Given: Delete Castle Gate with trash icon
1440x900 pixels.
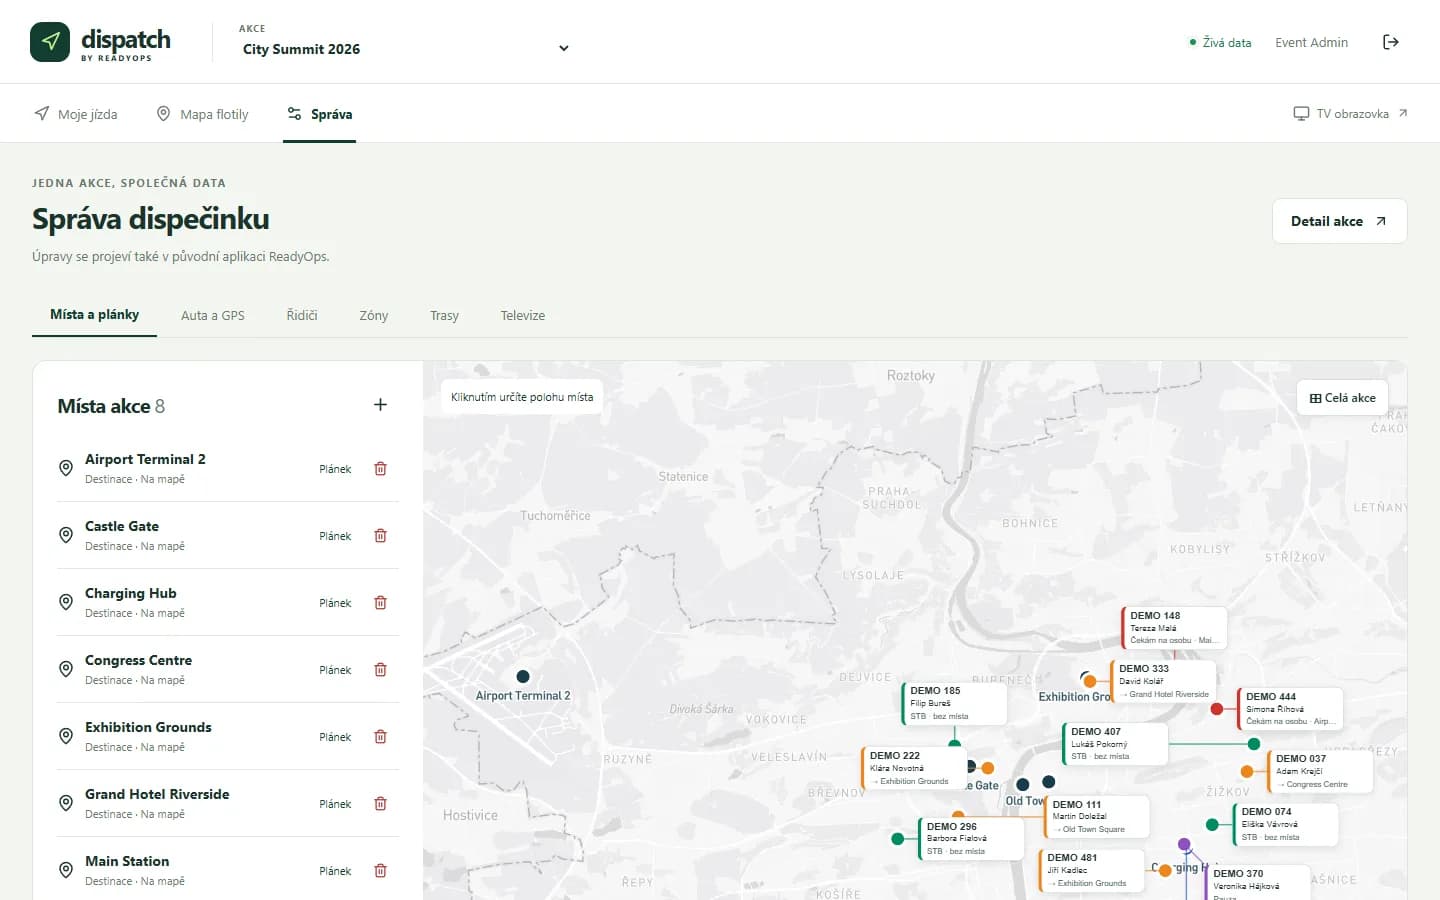Looking at the screenshot, I should 380,536.
